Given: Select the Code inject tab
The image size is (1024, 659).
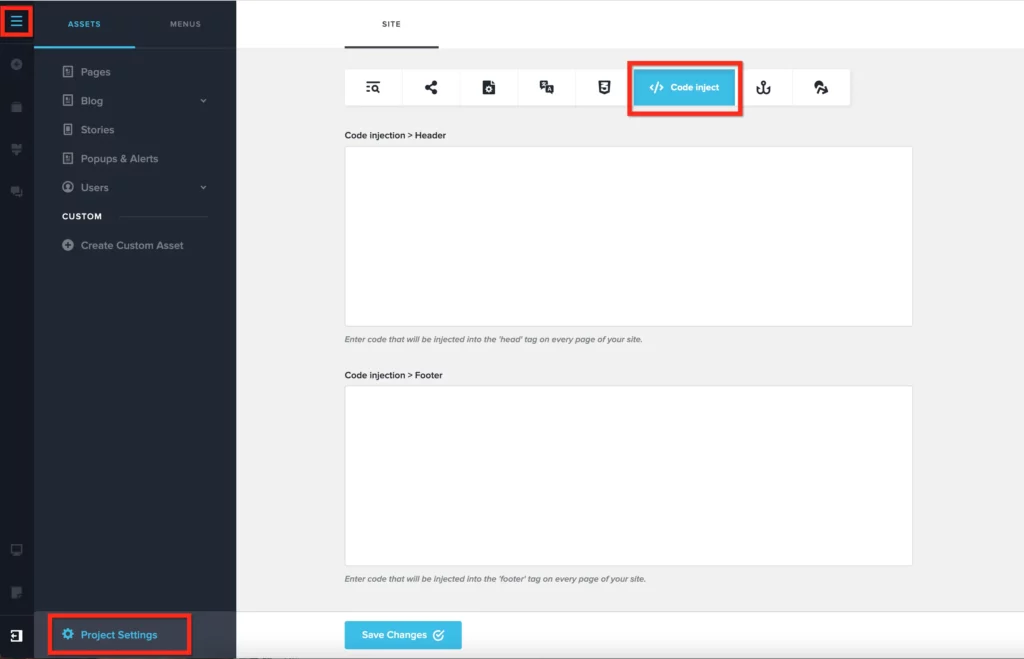Looking at the screenshot, I should click(x=684, y=88).
